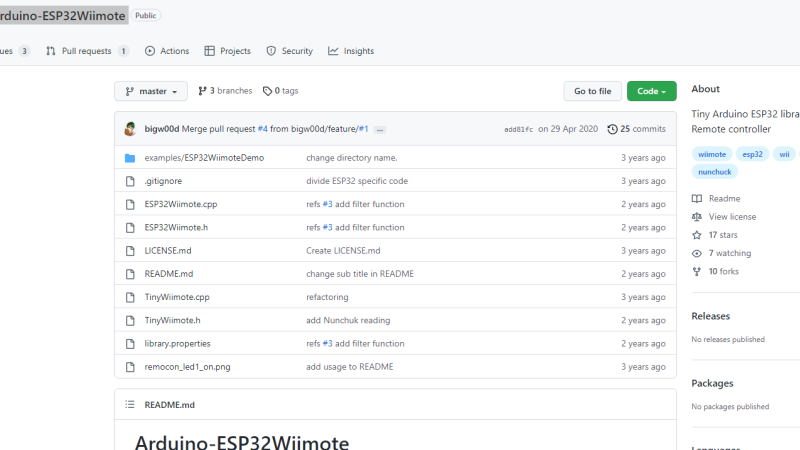Open the .gitignore file
The width and height of the screenshot is (800, 450).
click(163, 181)
